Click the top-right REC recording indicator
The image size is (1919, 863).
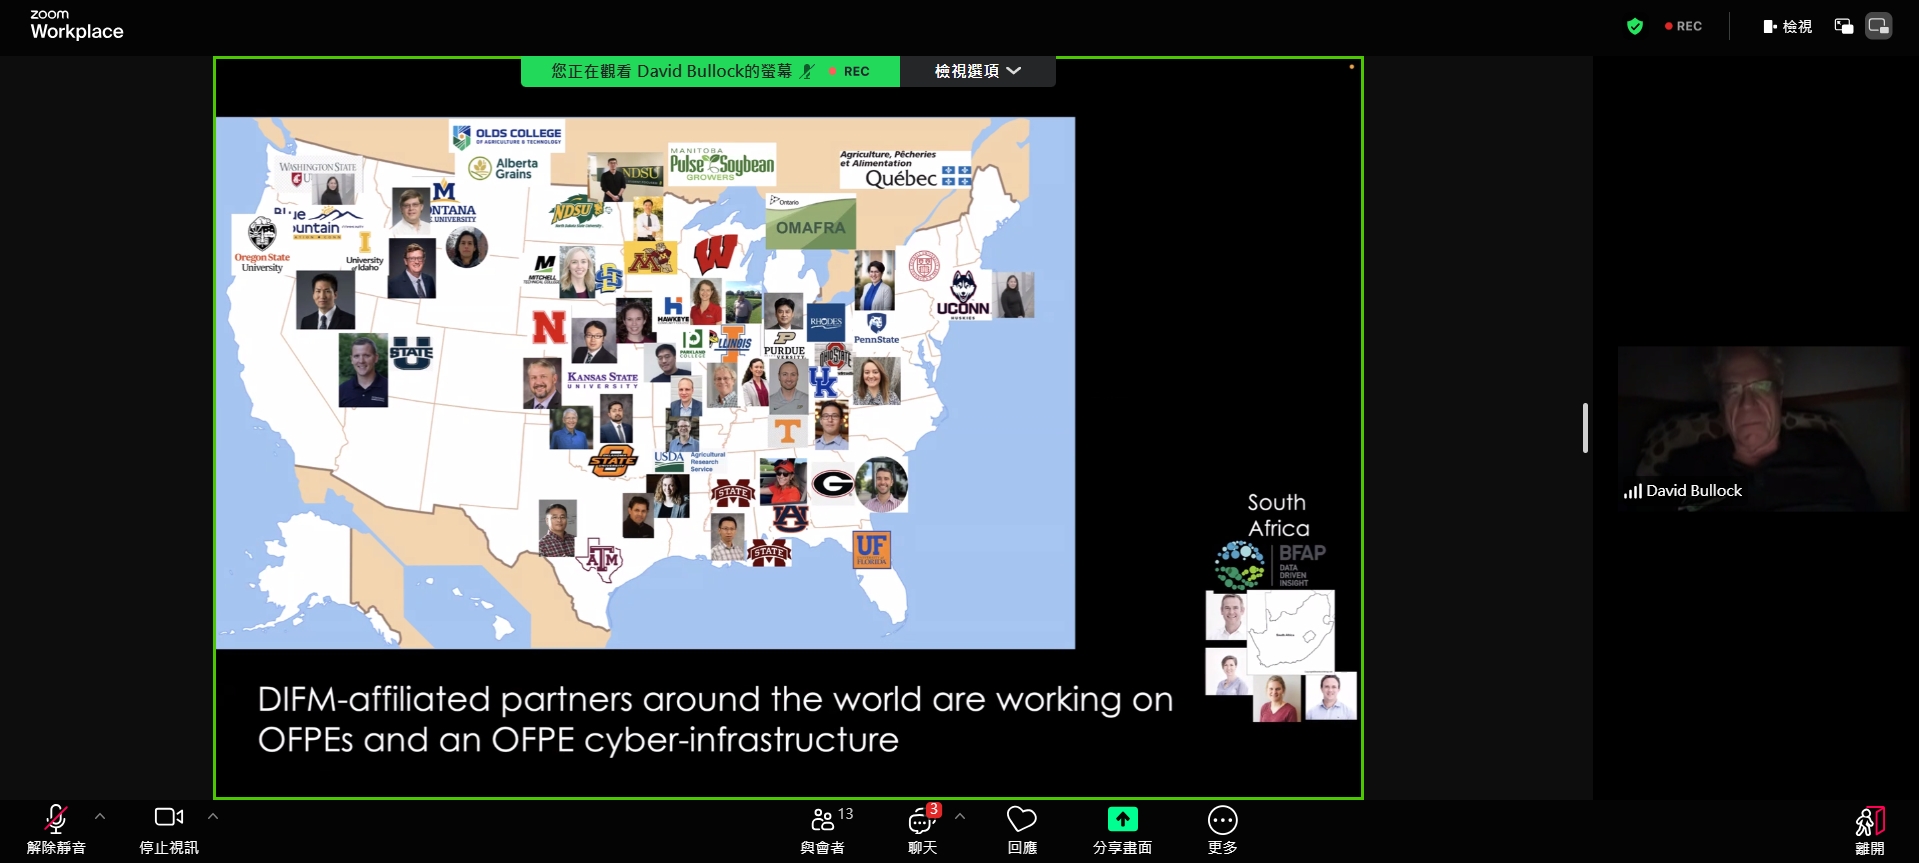point(1683,26)
